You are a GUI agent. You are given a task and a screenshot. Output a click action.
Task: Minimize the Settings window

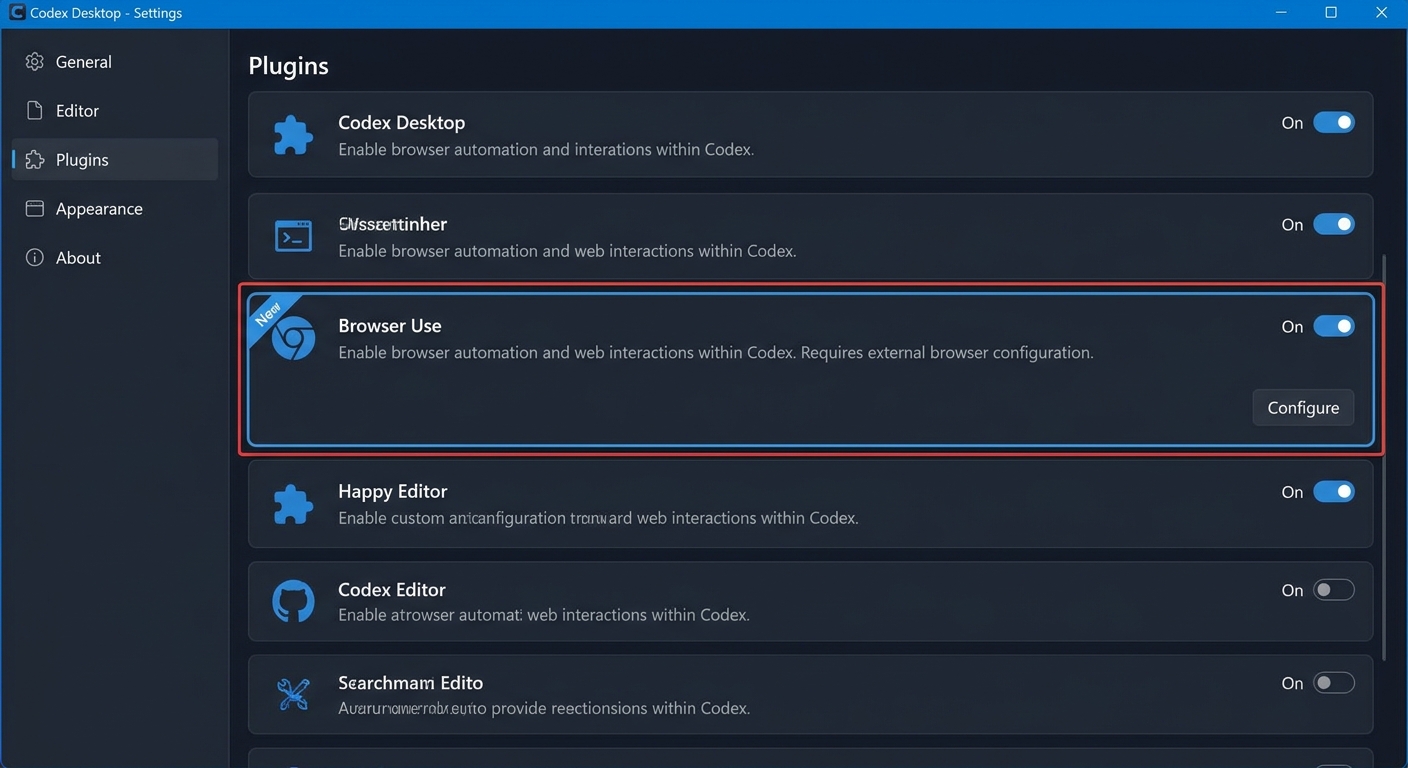[1283, 13]
